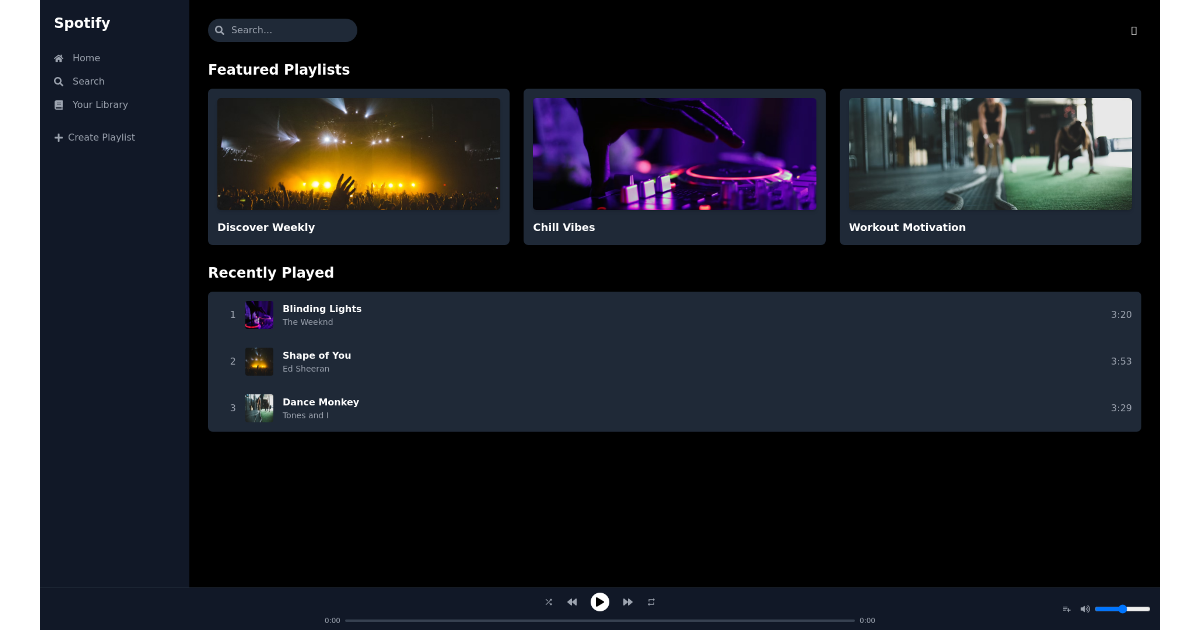The height and width of the screenshot is (630, 1200).
Task: Open the Discover Weekly playlist
Action: (x=358, y=167)
